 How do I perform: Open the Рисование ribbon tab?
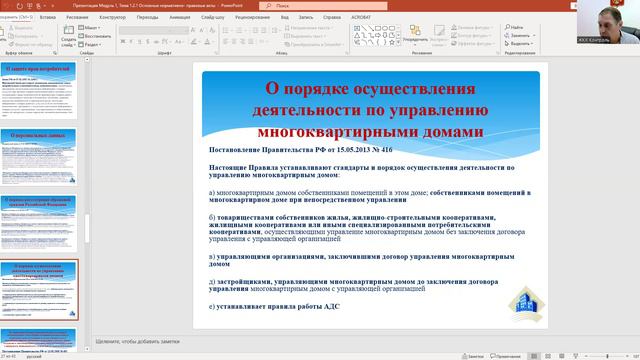tap(77, 18)
